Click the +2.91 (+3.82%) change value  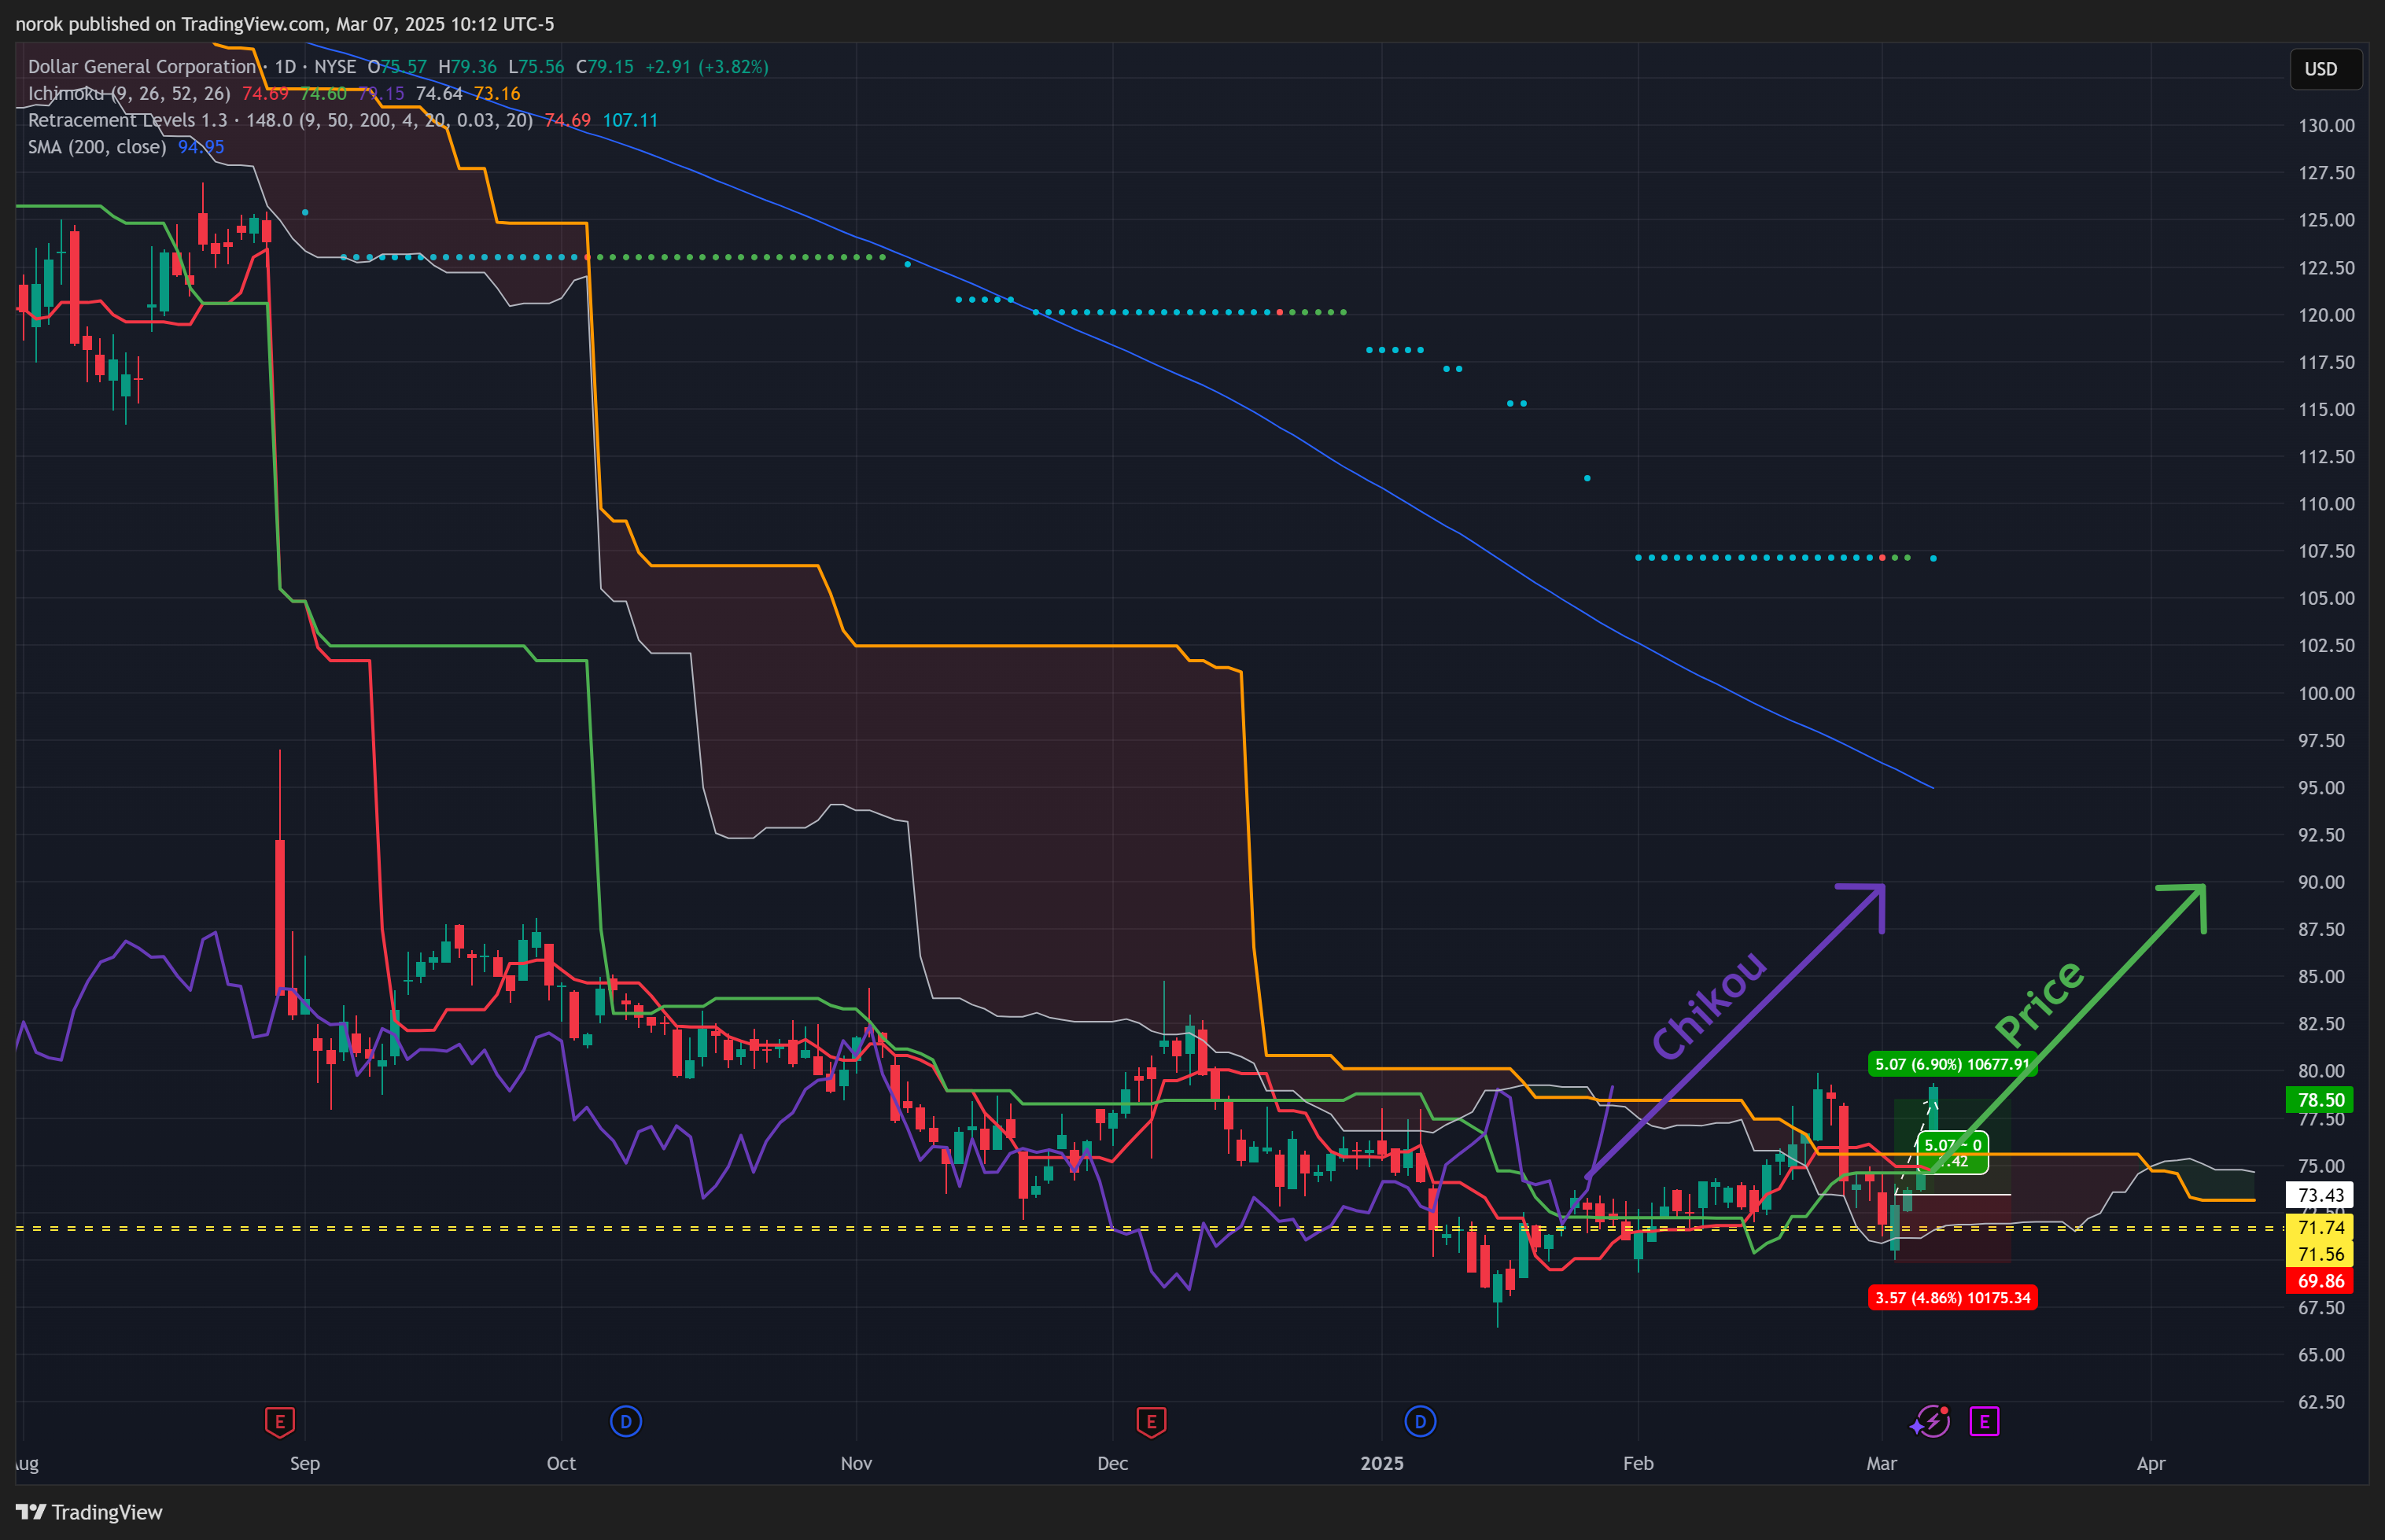707,67
